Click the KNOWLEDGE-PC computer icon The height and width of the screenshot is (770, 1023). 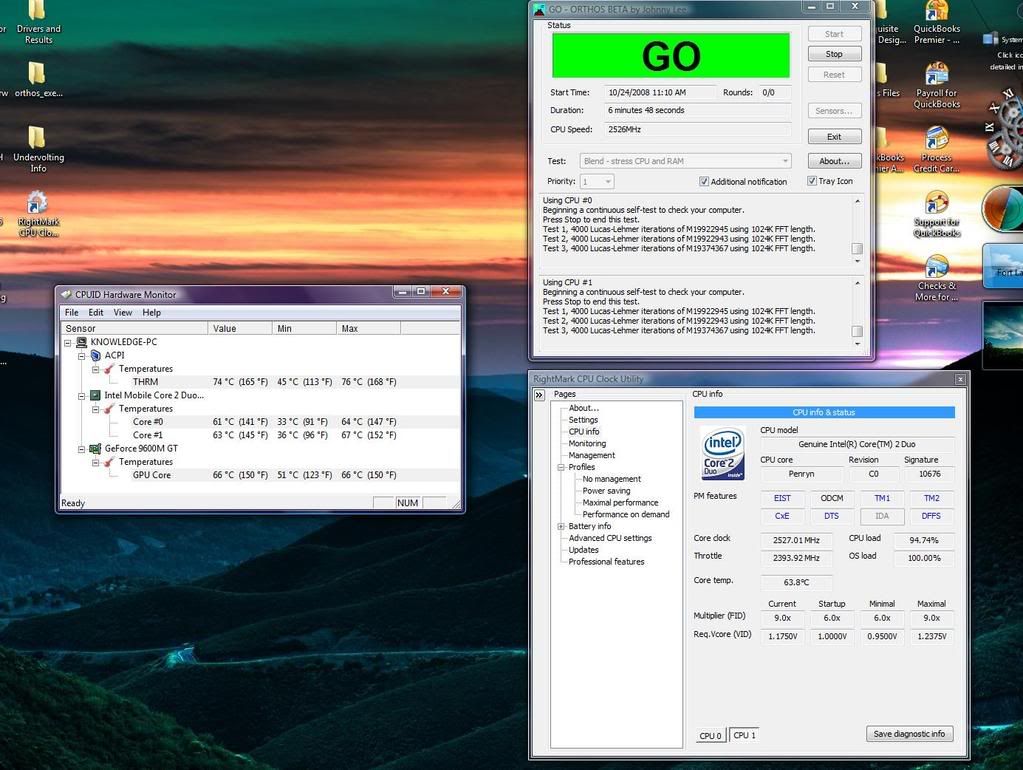coord(81,342)
